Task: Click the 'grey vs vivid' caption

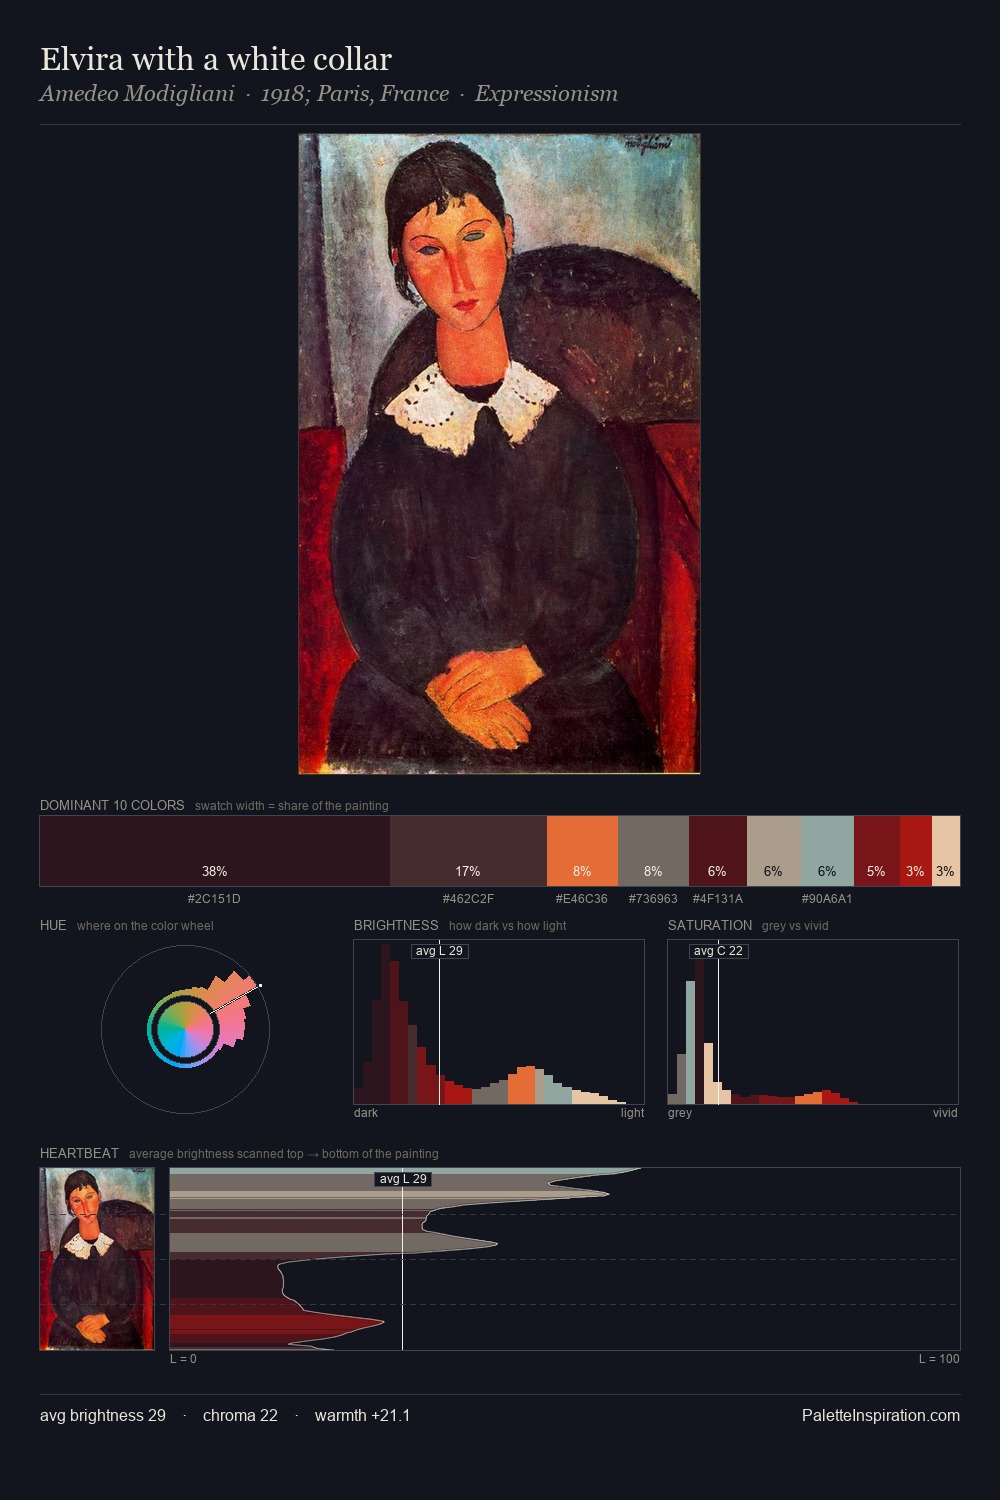Action: coord(795,926)
